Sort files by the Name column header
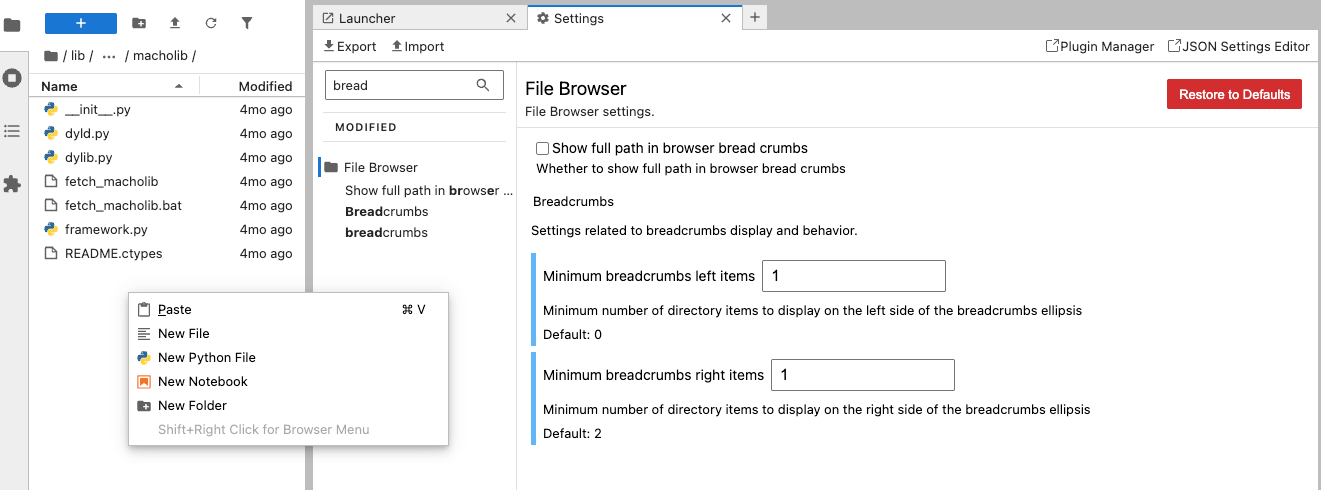 [114, 86]
